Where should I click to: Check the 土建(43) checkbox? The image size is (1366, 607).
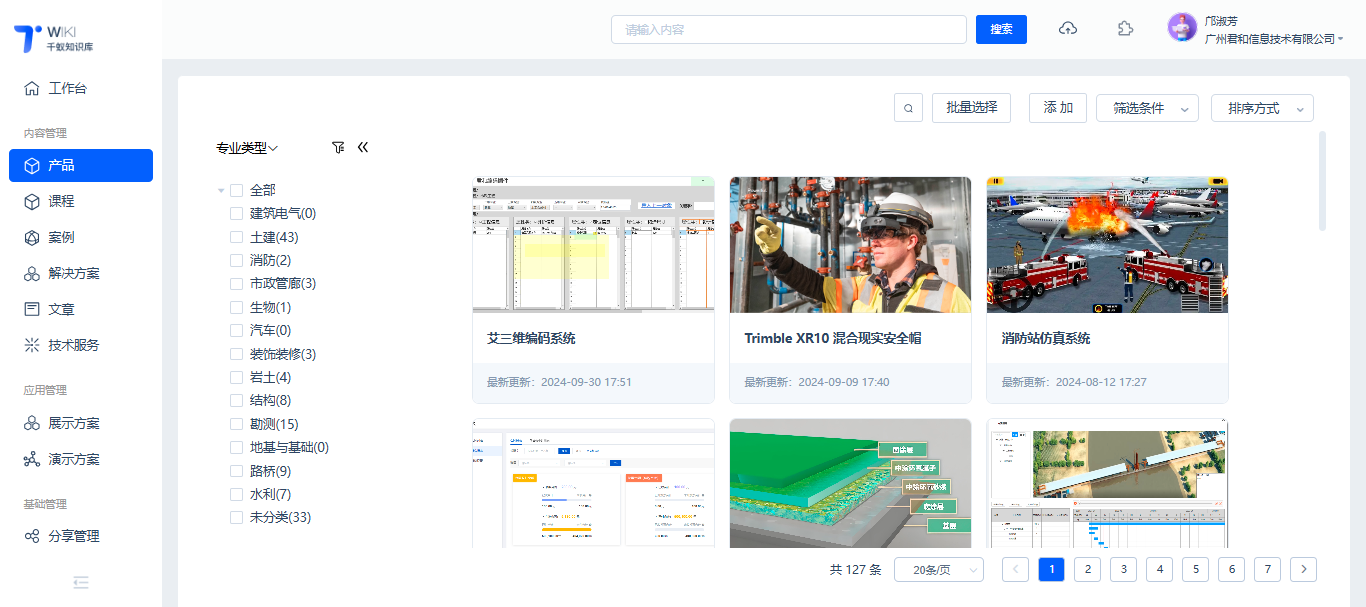pos(237,237)
